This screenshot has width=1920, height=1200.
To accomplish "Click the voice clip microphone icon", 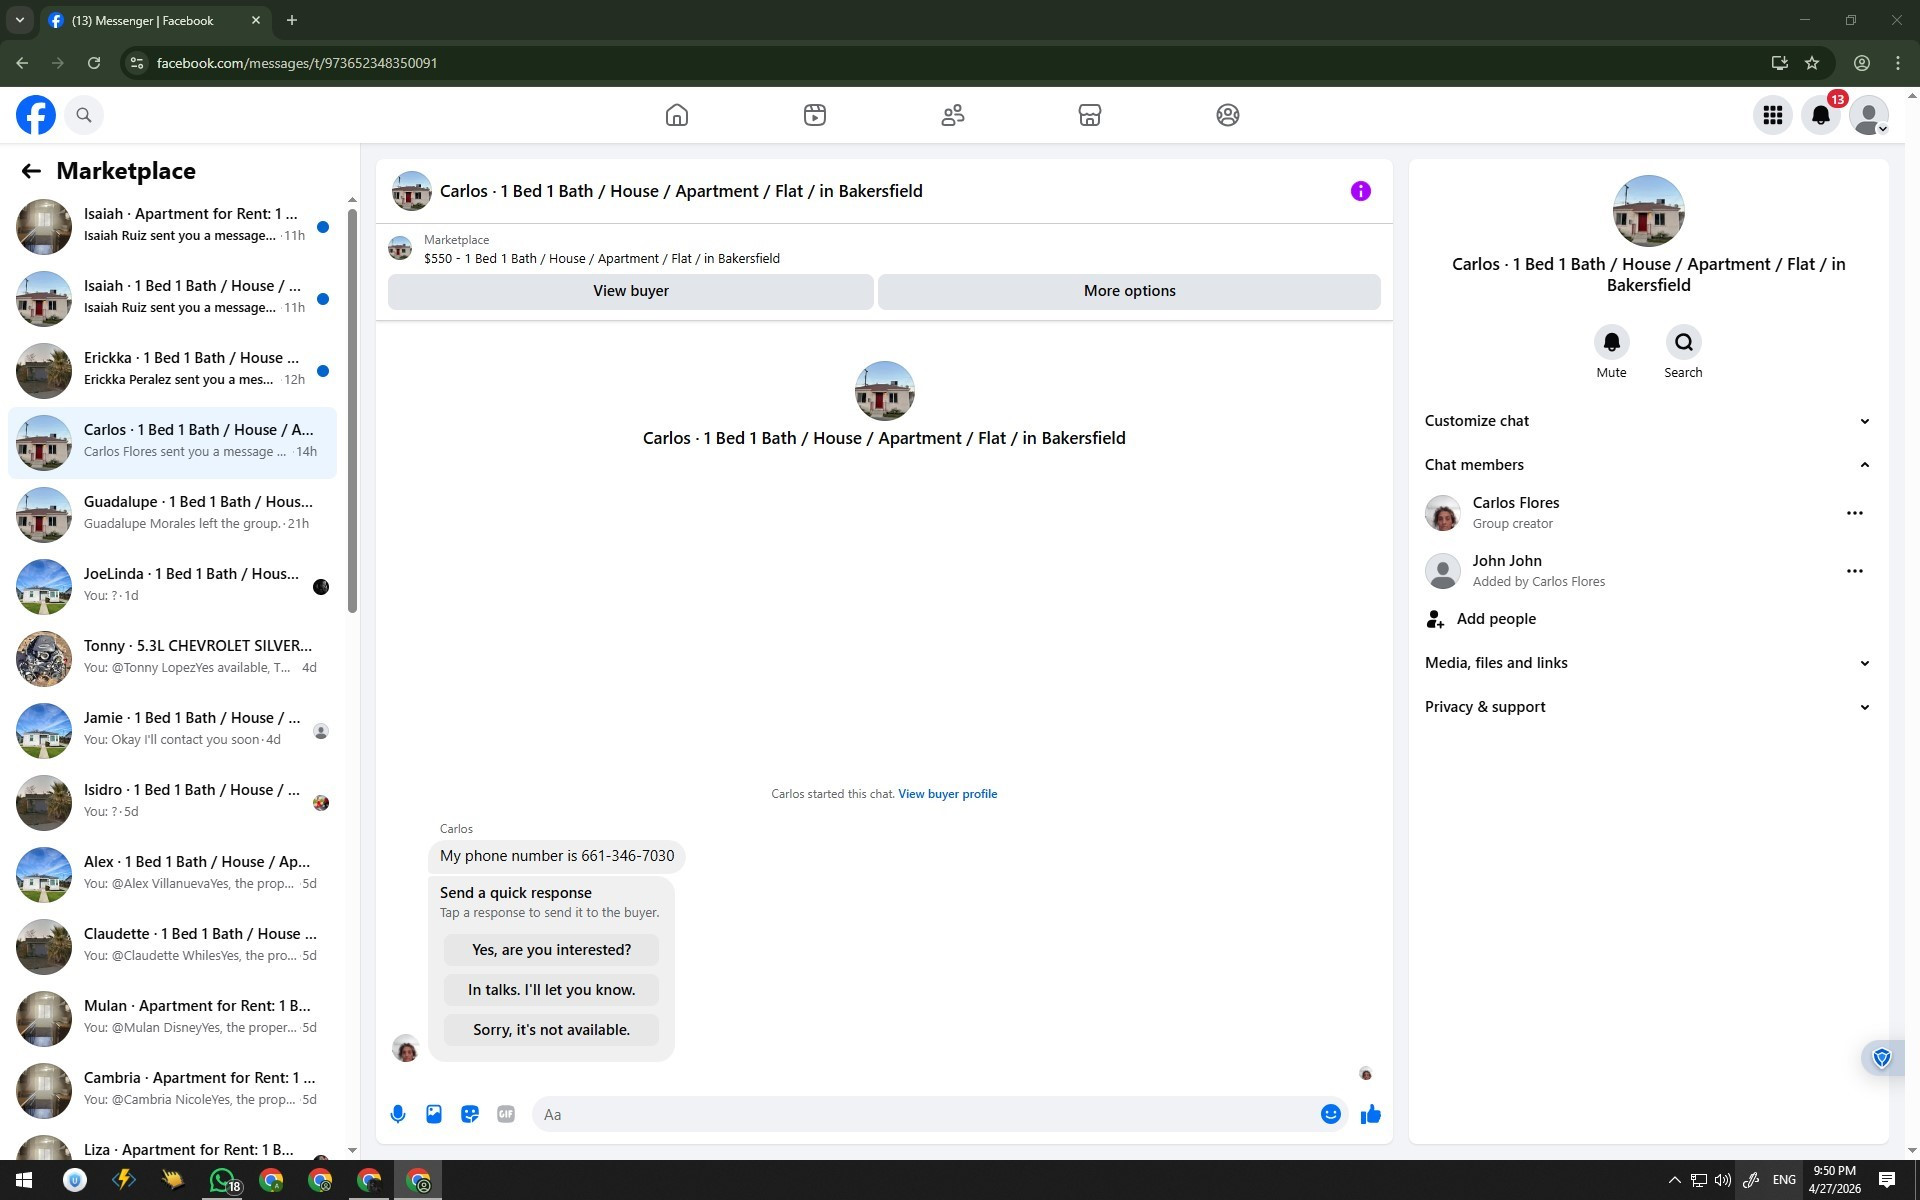I will (398, 1114).
